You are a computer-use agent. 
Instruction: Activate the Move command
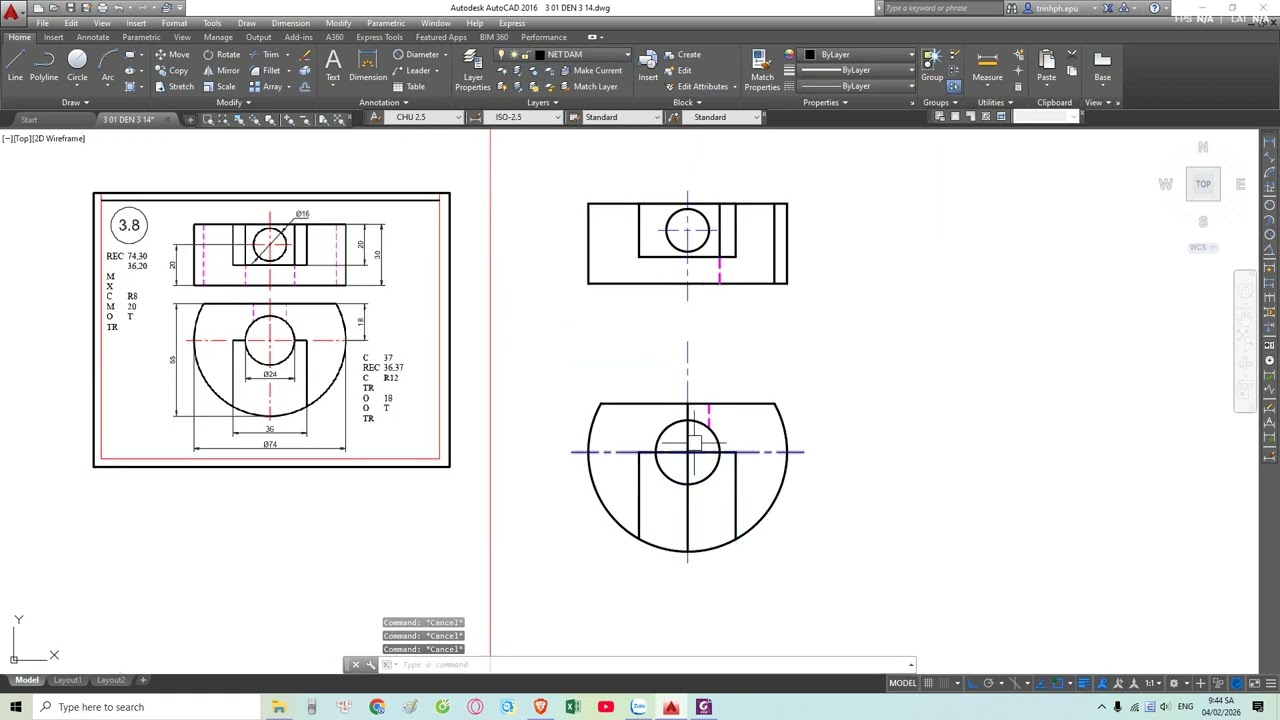click(172, 55)
